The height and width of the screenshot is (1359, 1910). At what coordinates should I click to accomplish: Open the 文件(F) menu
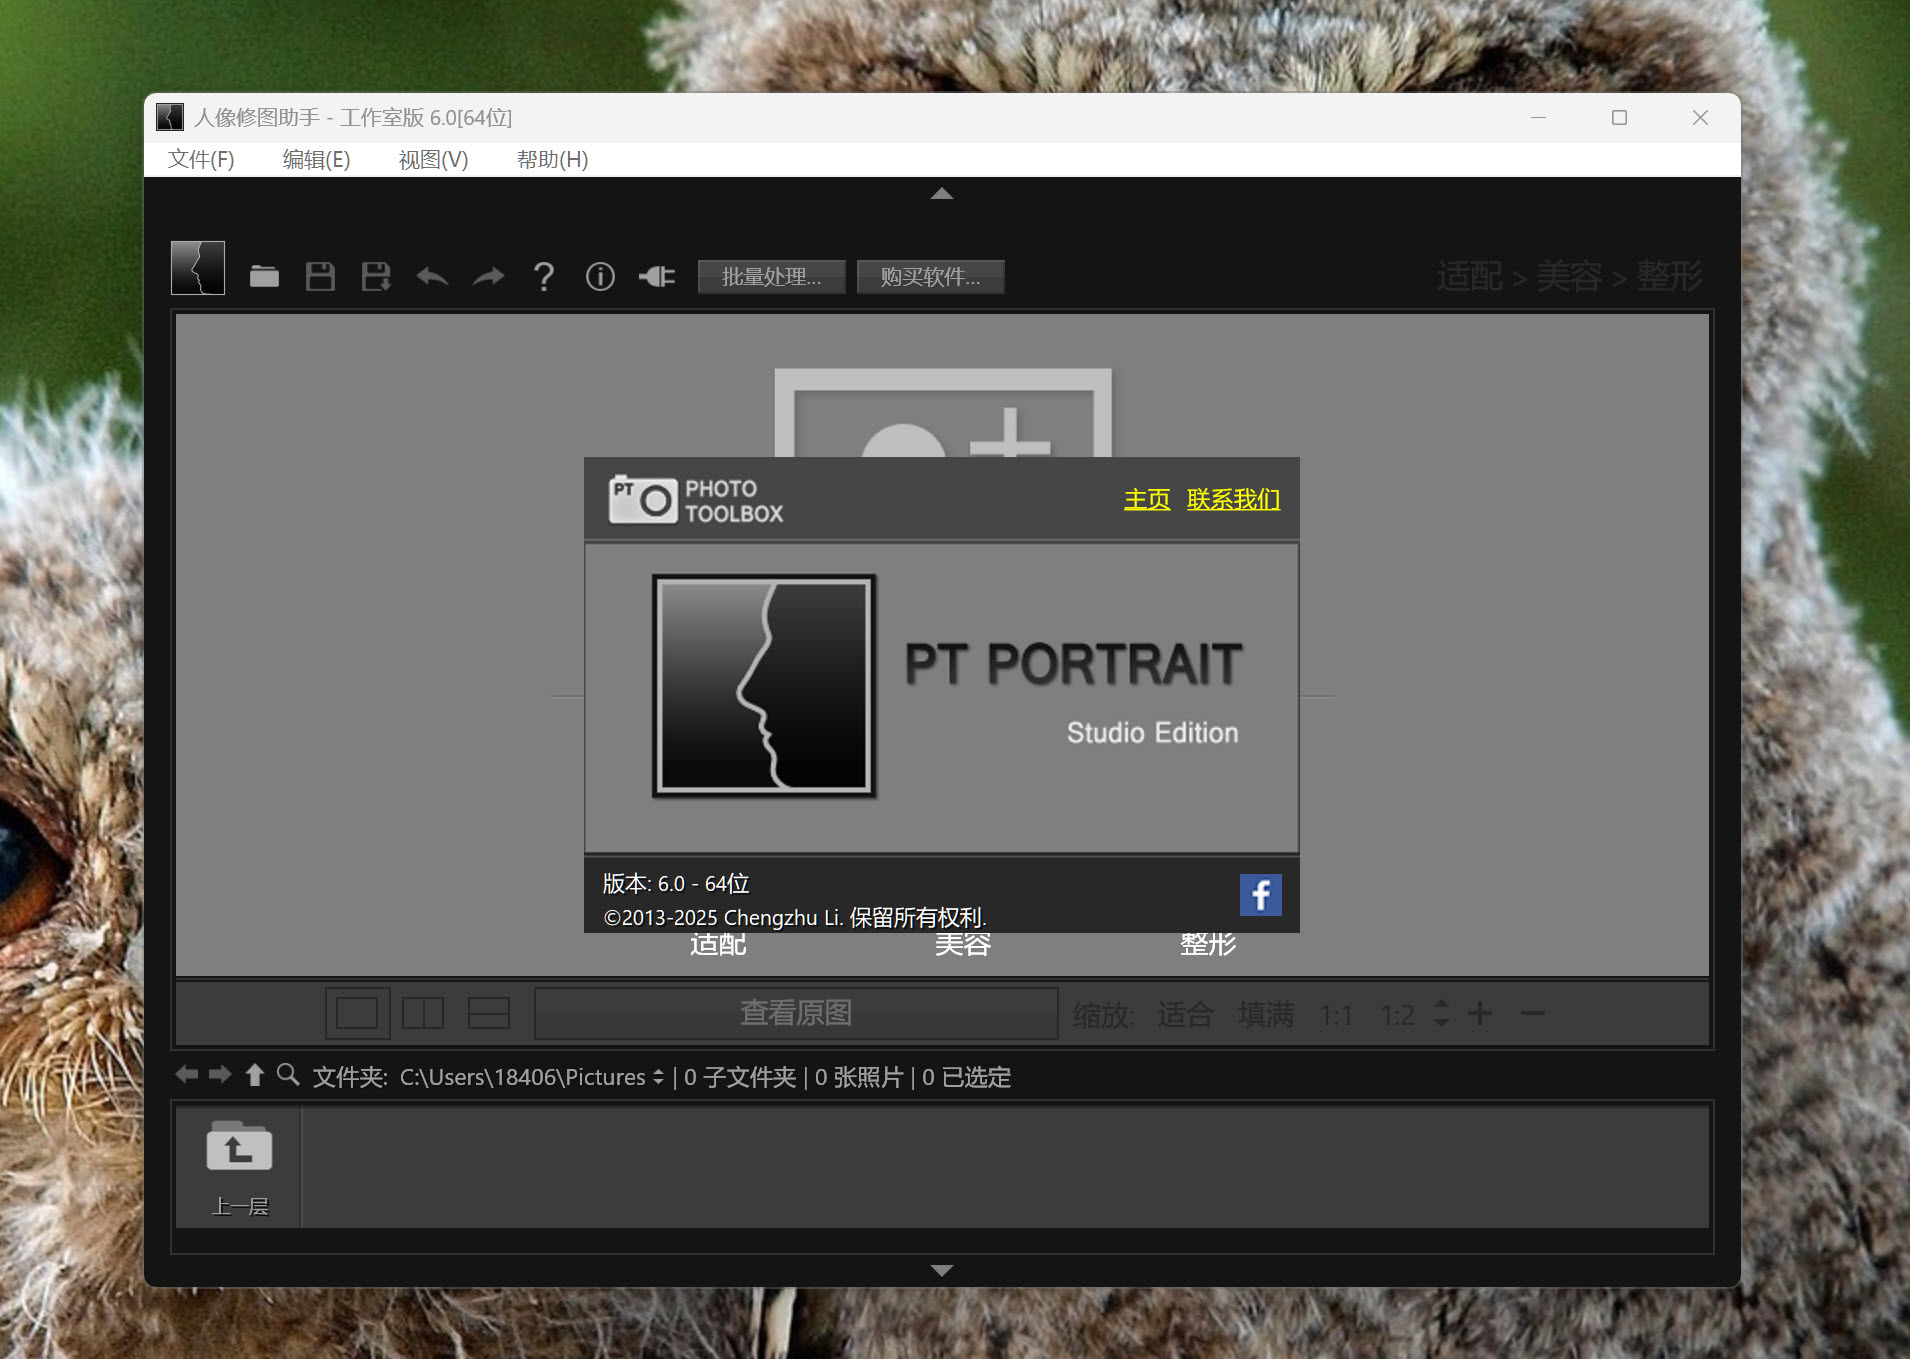coord(201,160)
